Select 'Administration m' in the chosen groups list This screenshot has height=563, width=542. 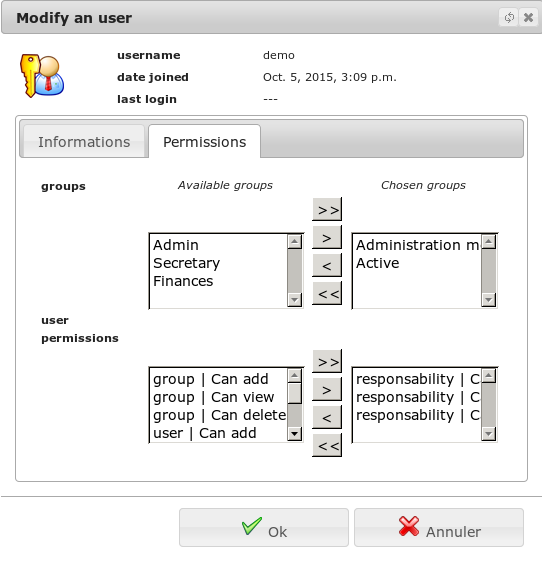pyautogui.click(x=417, y=245)
